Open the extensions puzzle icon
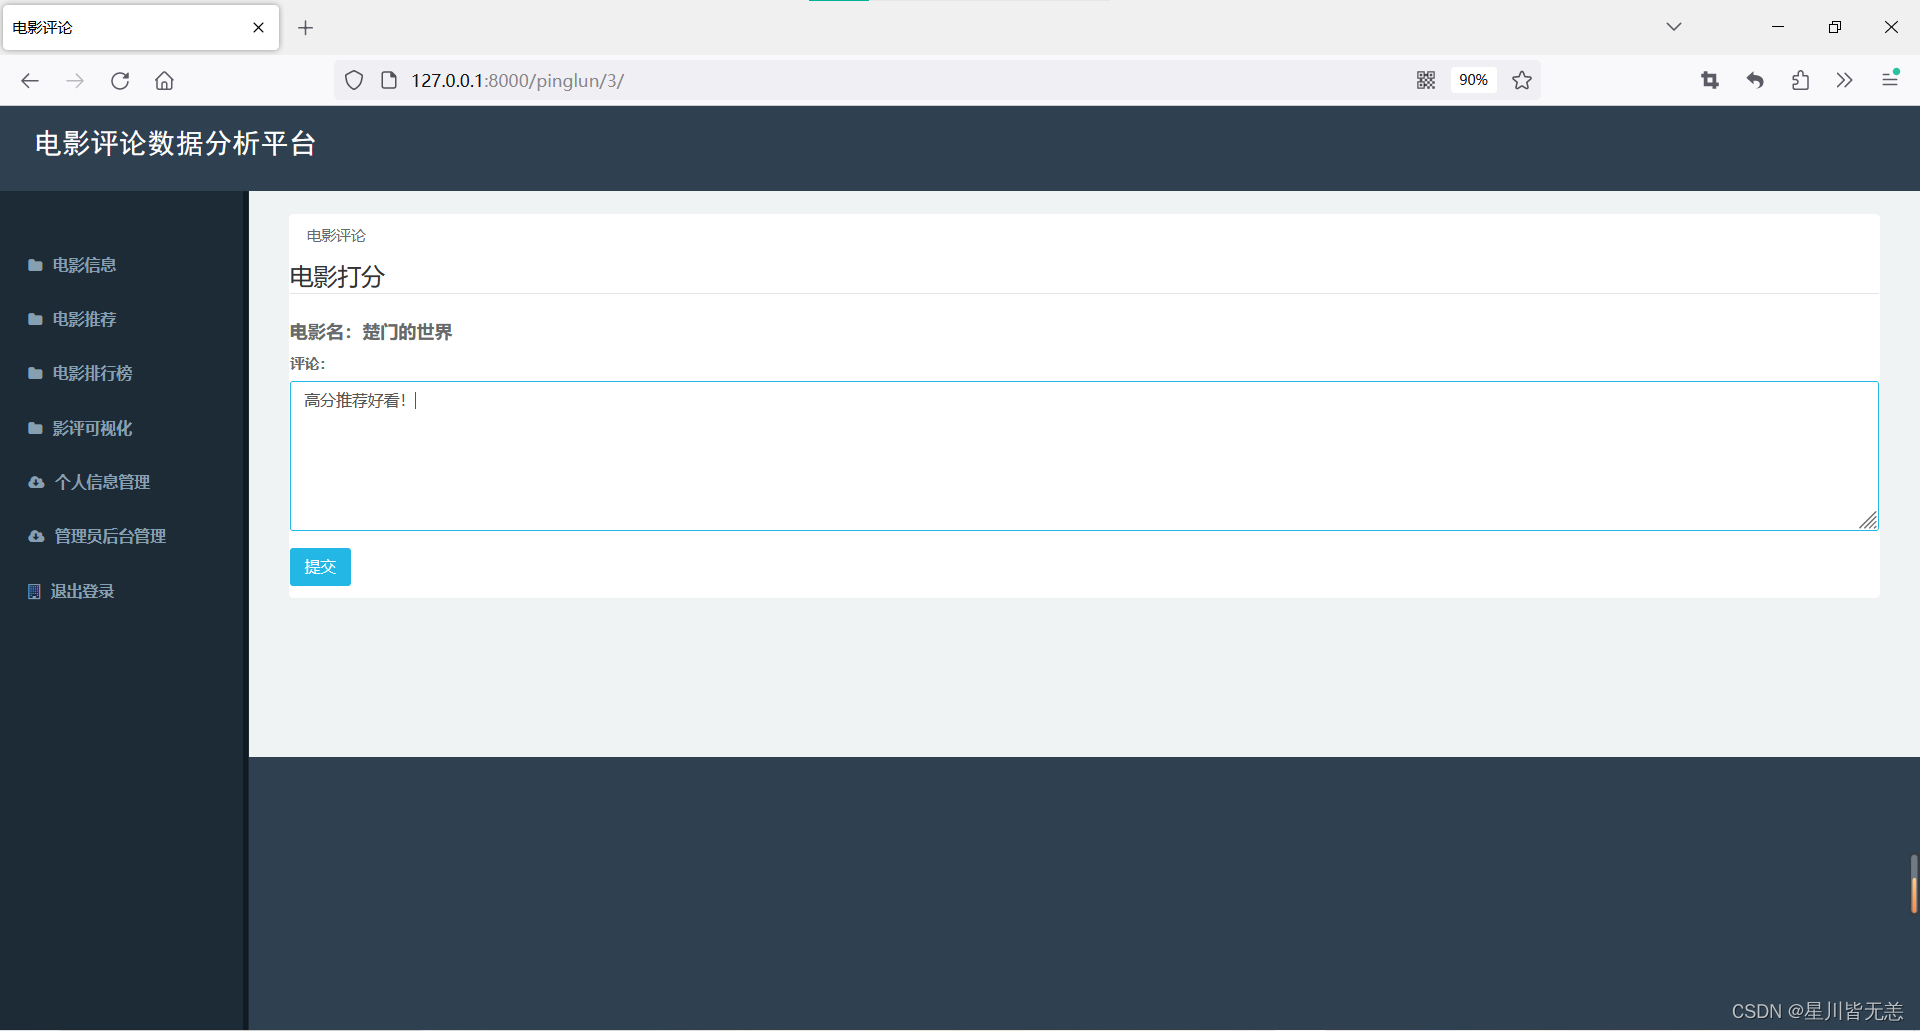 pos(1800,80)
